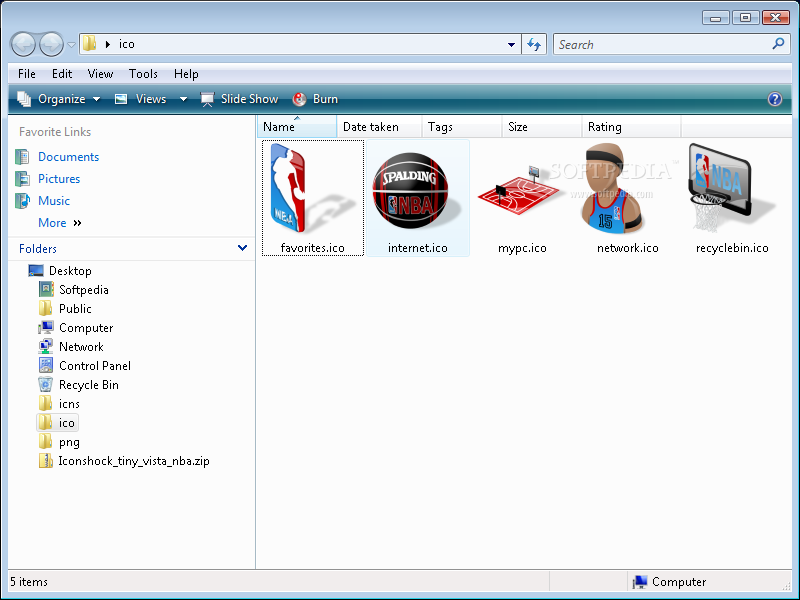Collapse the Folders pane chevron
Image resolution: width=800 pixels, height=600 pixels.
coord(242,248)
